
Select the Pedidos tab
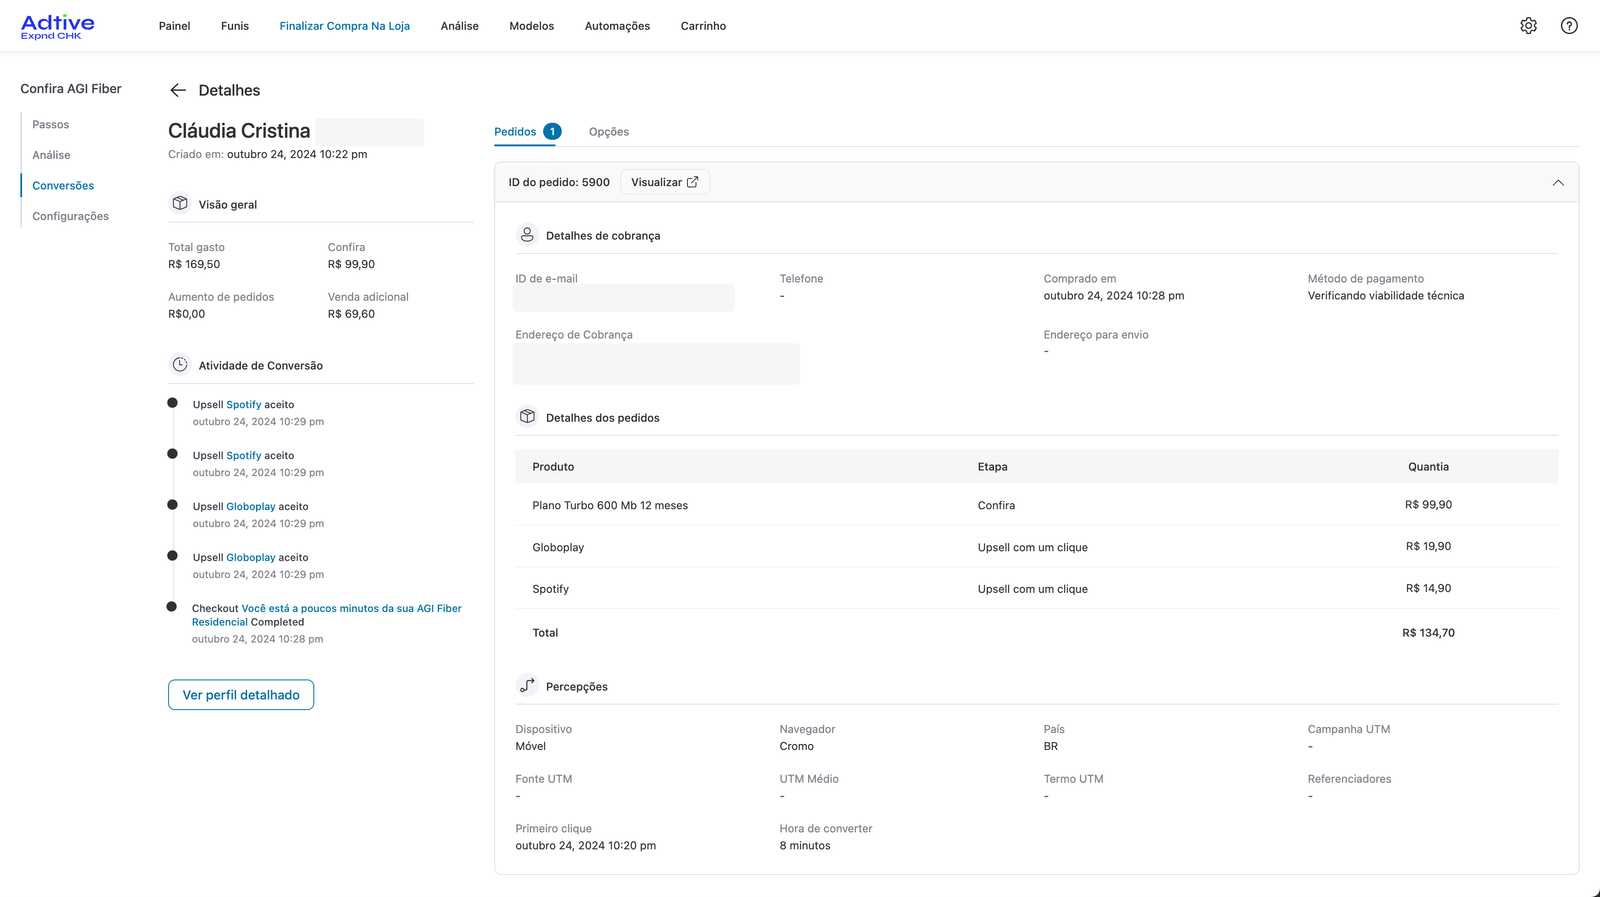click(x=515, y=132)
